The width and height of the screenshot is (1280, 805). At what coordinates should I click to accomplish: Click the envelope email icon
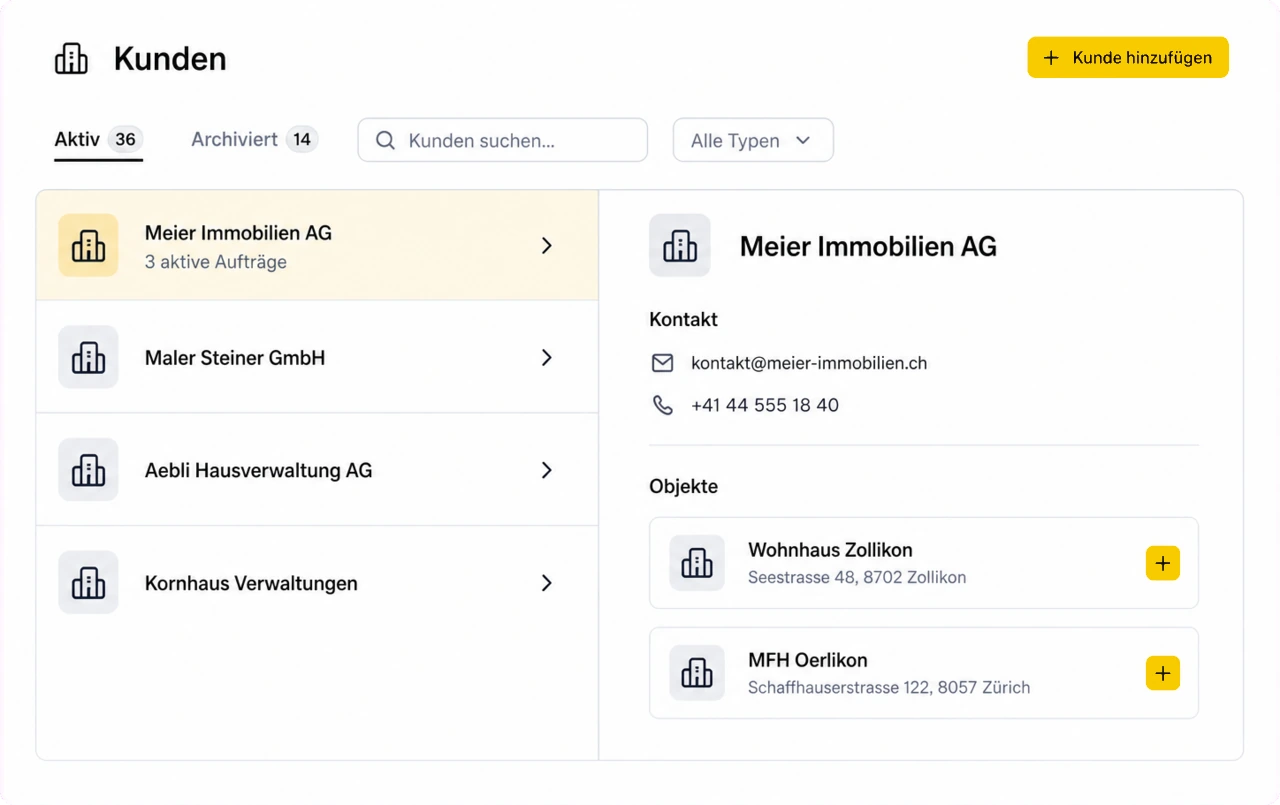[x=662, y=363]
